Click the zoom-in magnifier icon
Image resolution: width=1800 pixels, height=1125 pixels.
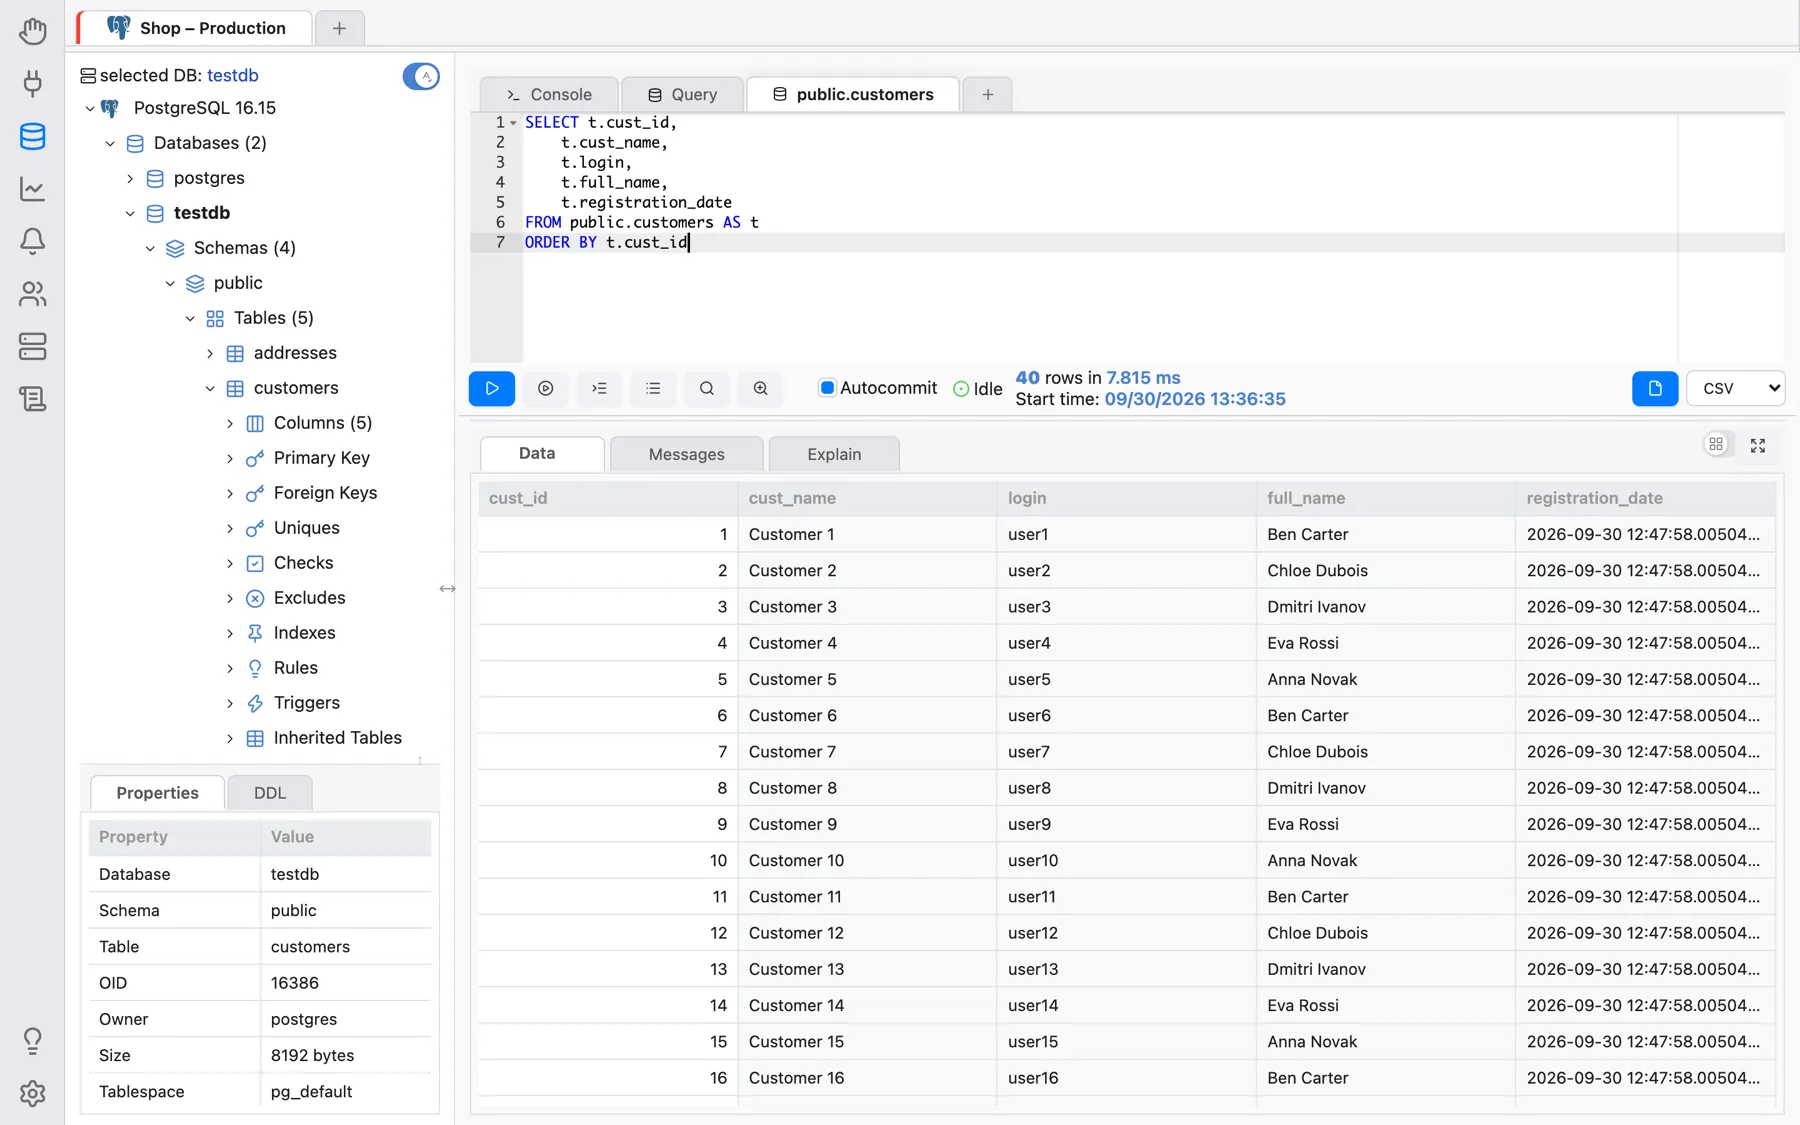click(x=761, y=388)
